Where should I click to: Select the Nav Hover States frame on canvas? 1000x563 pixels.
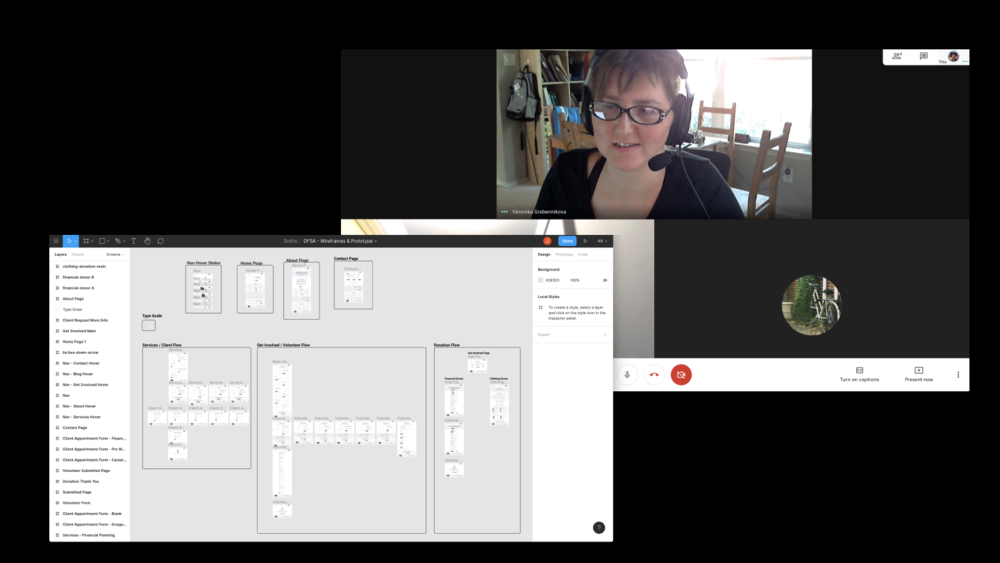pos(203,289)
